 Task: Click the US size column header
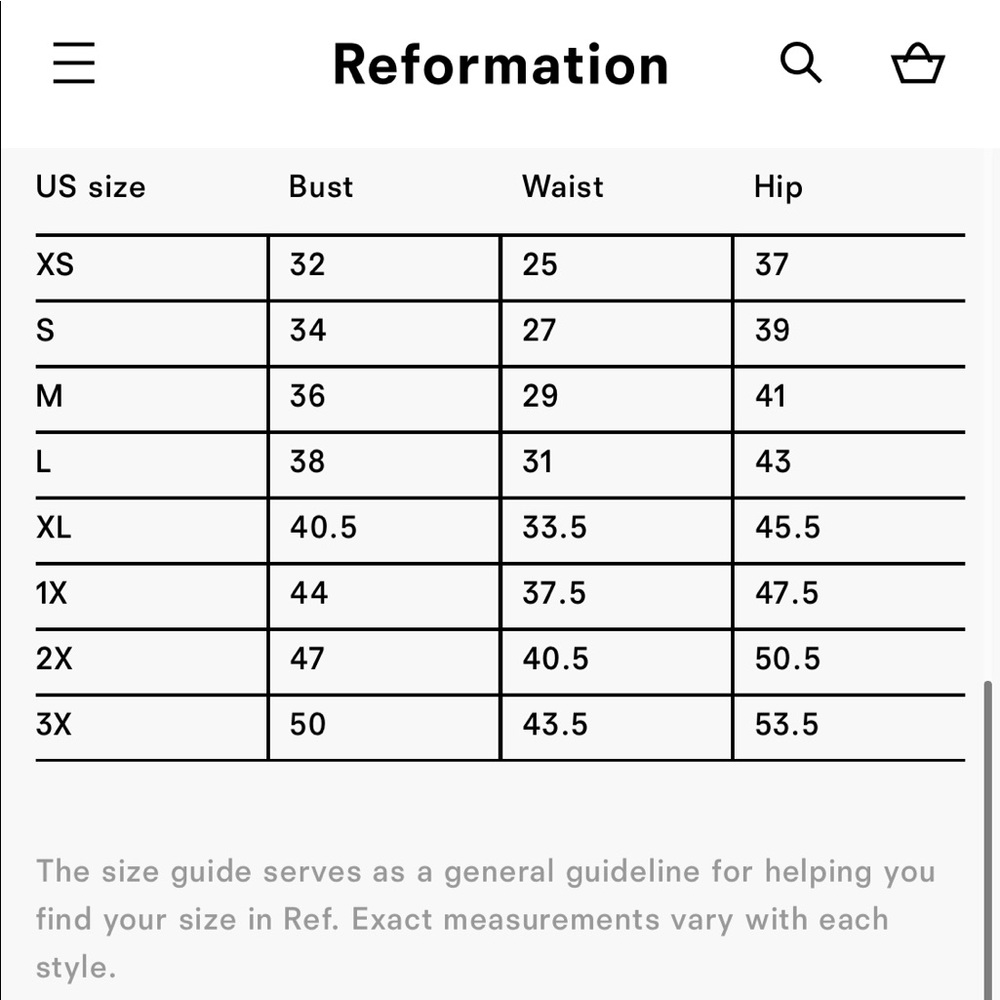pyautogui.click(x=91, y=187)
